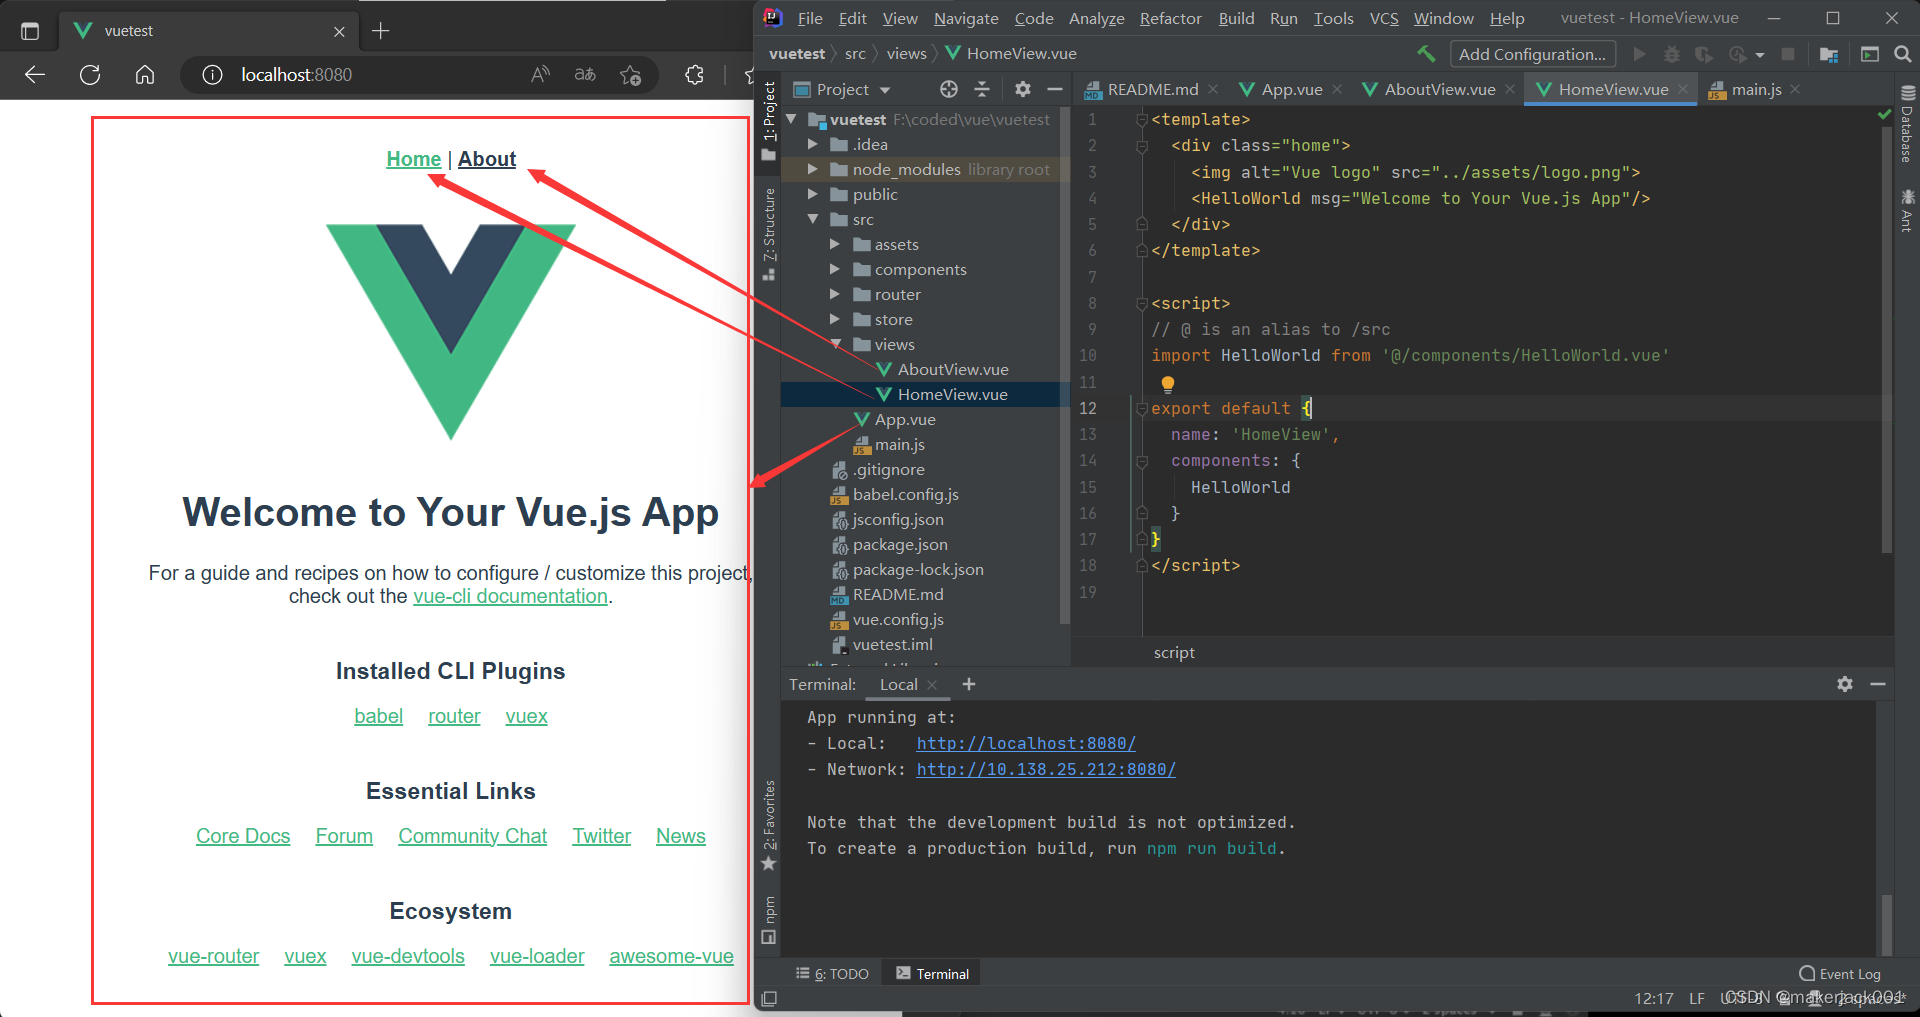Expand the components folder
This screenshot has width=1920, height=1017.
[835, 270]
